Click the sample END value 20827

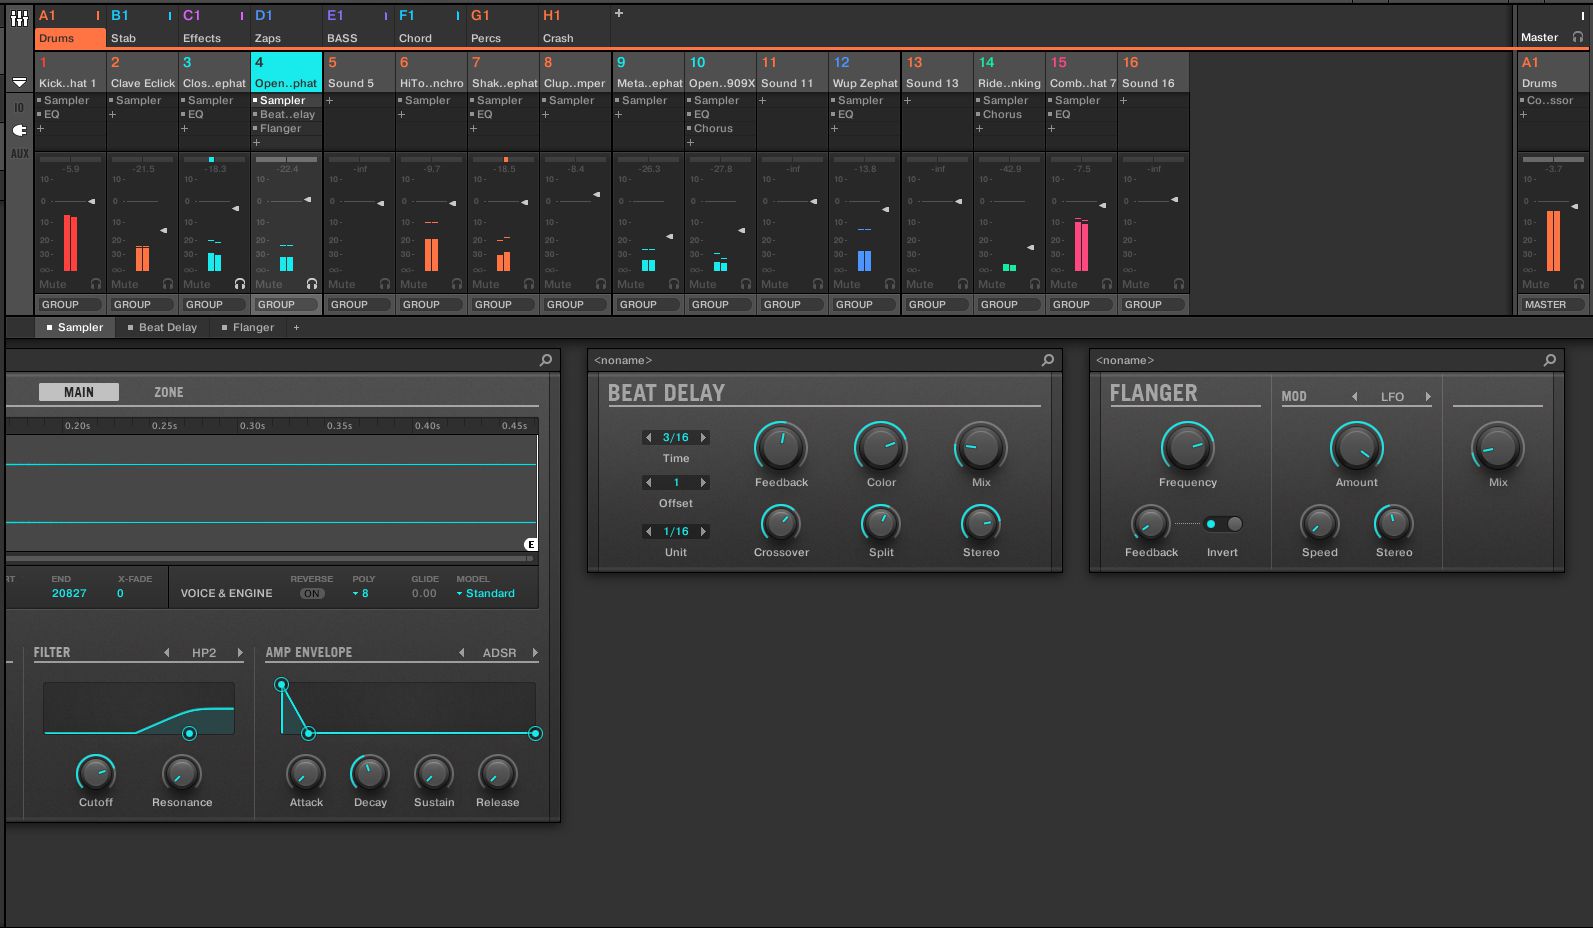coord(69,593)
